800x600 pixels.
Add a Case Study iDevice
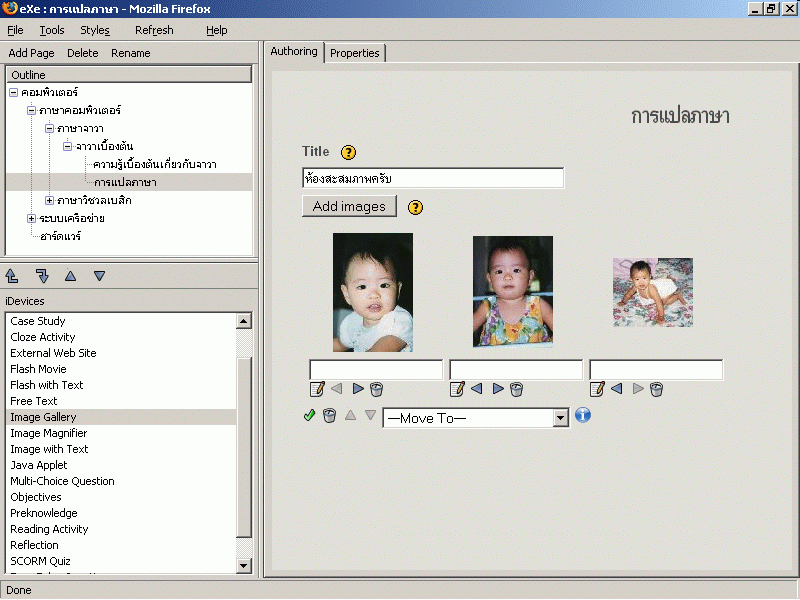click(x=38, y=321)
